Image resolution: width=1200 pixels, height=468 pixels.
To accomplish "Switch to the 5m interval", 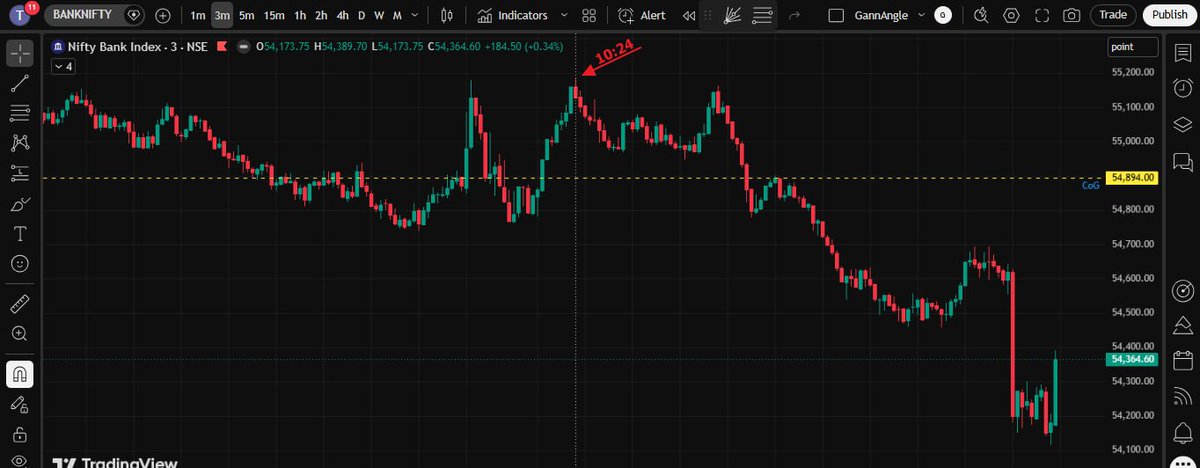I will point(246,15).
